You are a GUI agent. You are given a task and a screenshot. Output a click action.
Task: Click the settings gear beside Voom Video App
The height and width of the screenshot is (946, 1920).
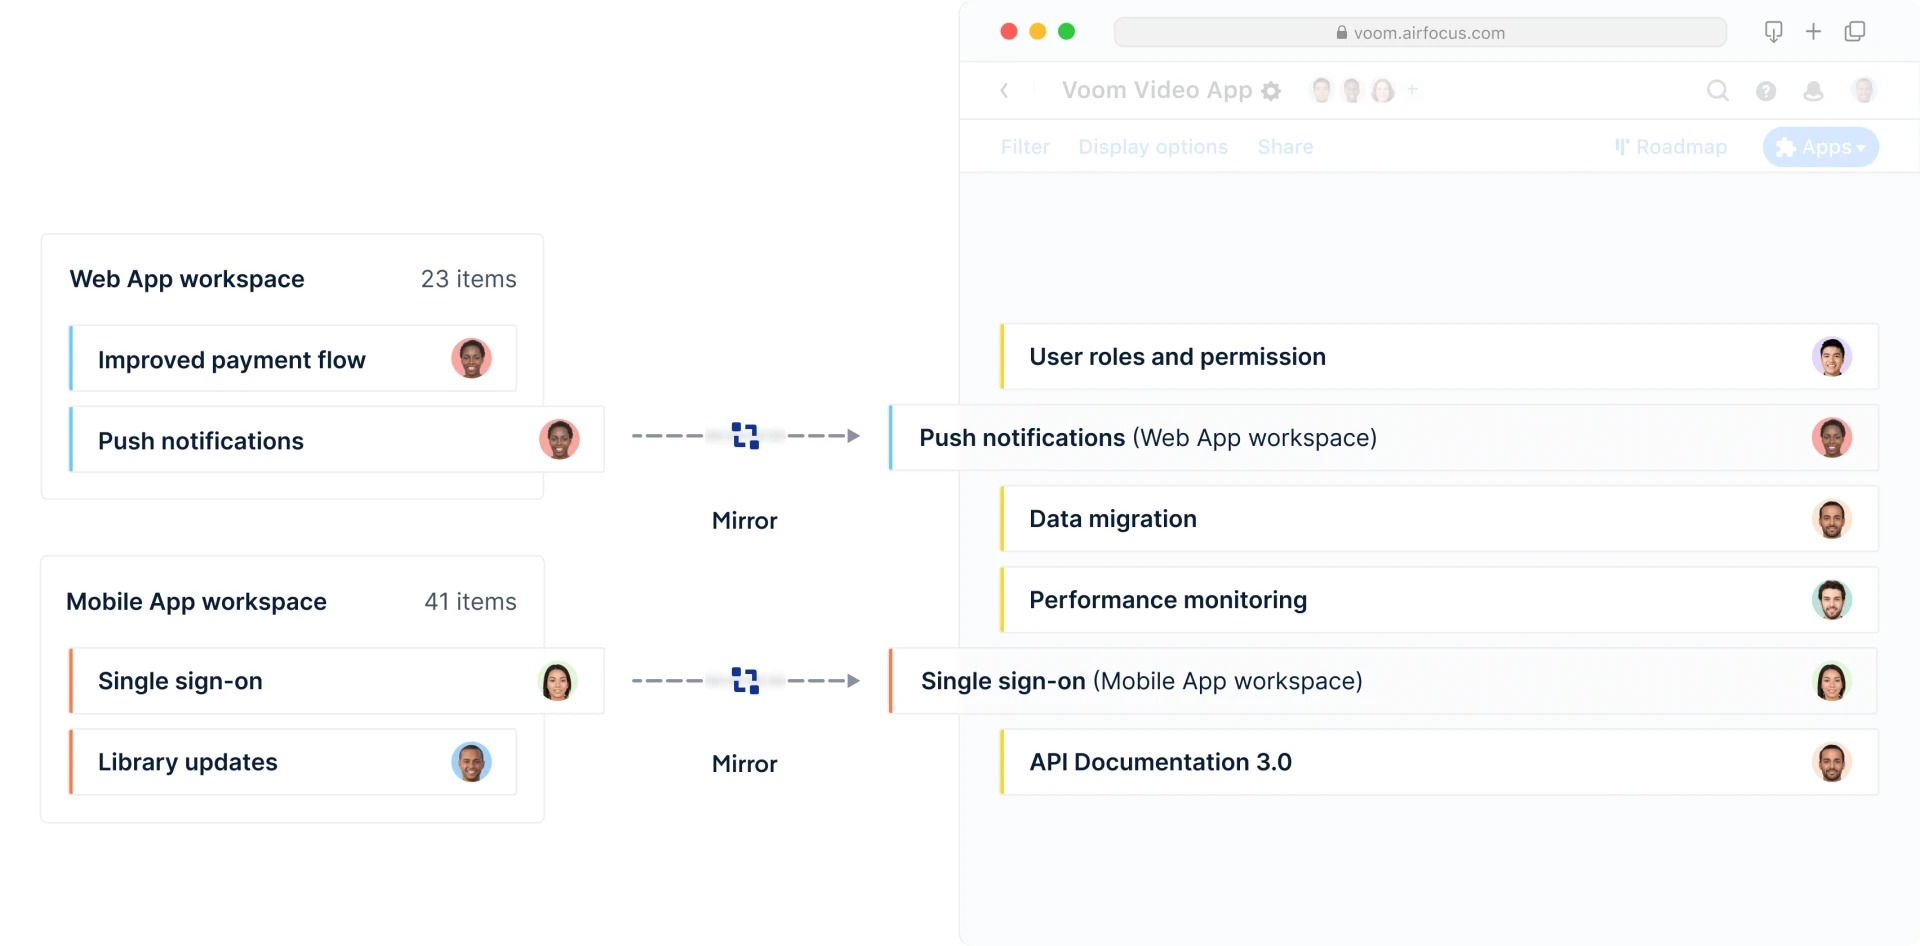point(1271,91)
